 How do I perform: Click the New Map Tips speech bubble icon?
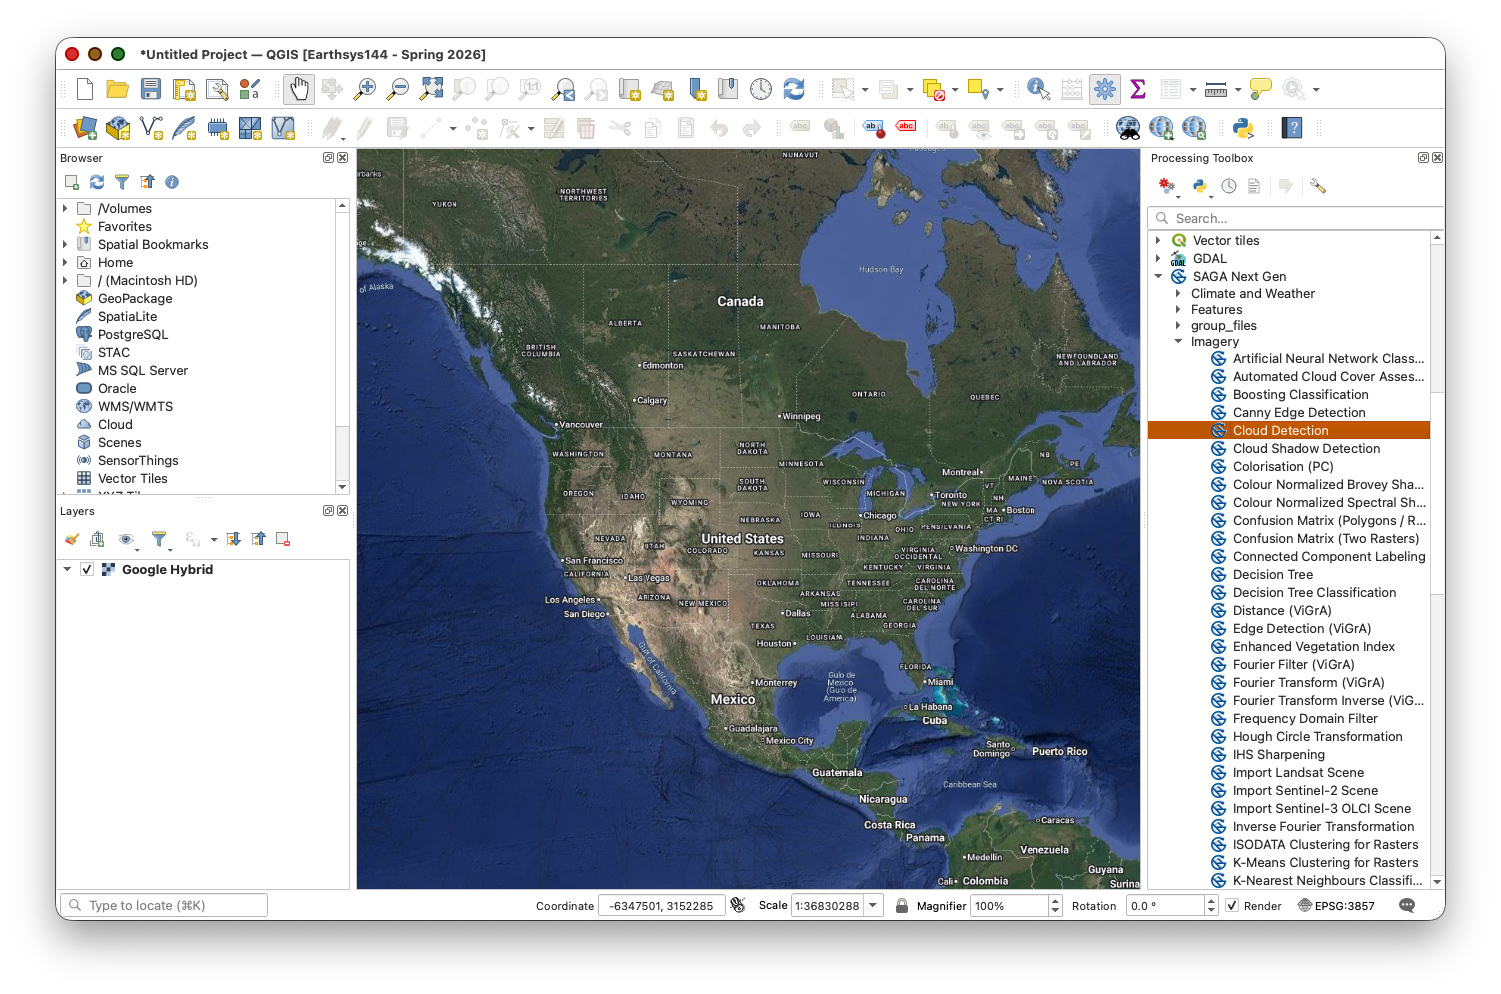click(1261, 89)
